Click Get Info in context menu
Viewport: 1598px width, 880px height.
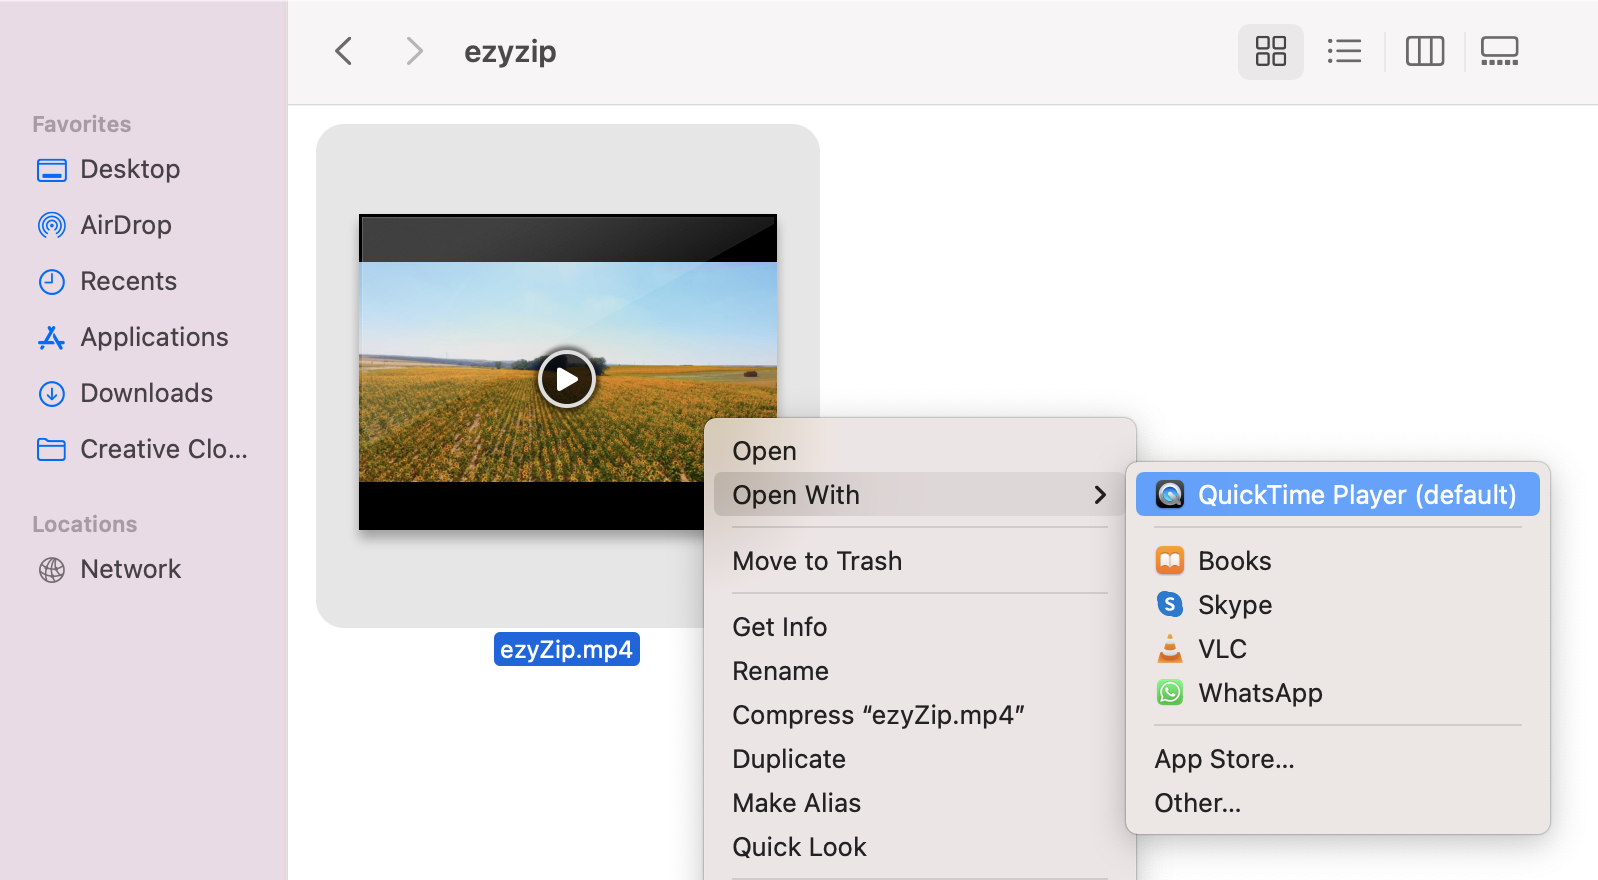pyautogui.click(x=779, y=627)
